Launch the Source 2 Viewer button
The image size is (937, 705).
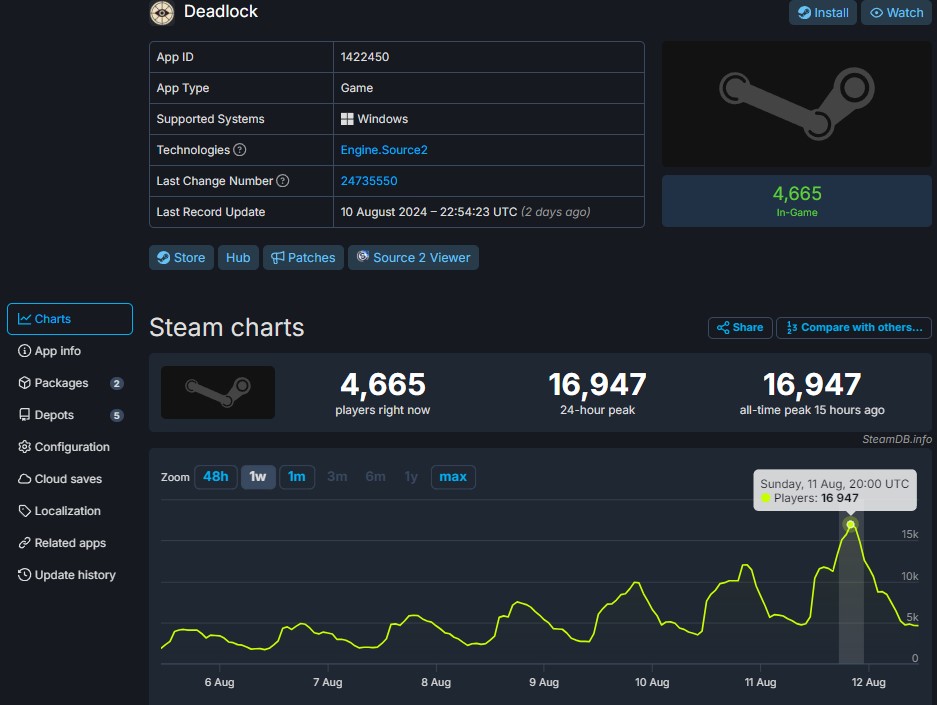[x=413, y=257]
